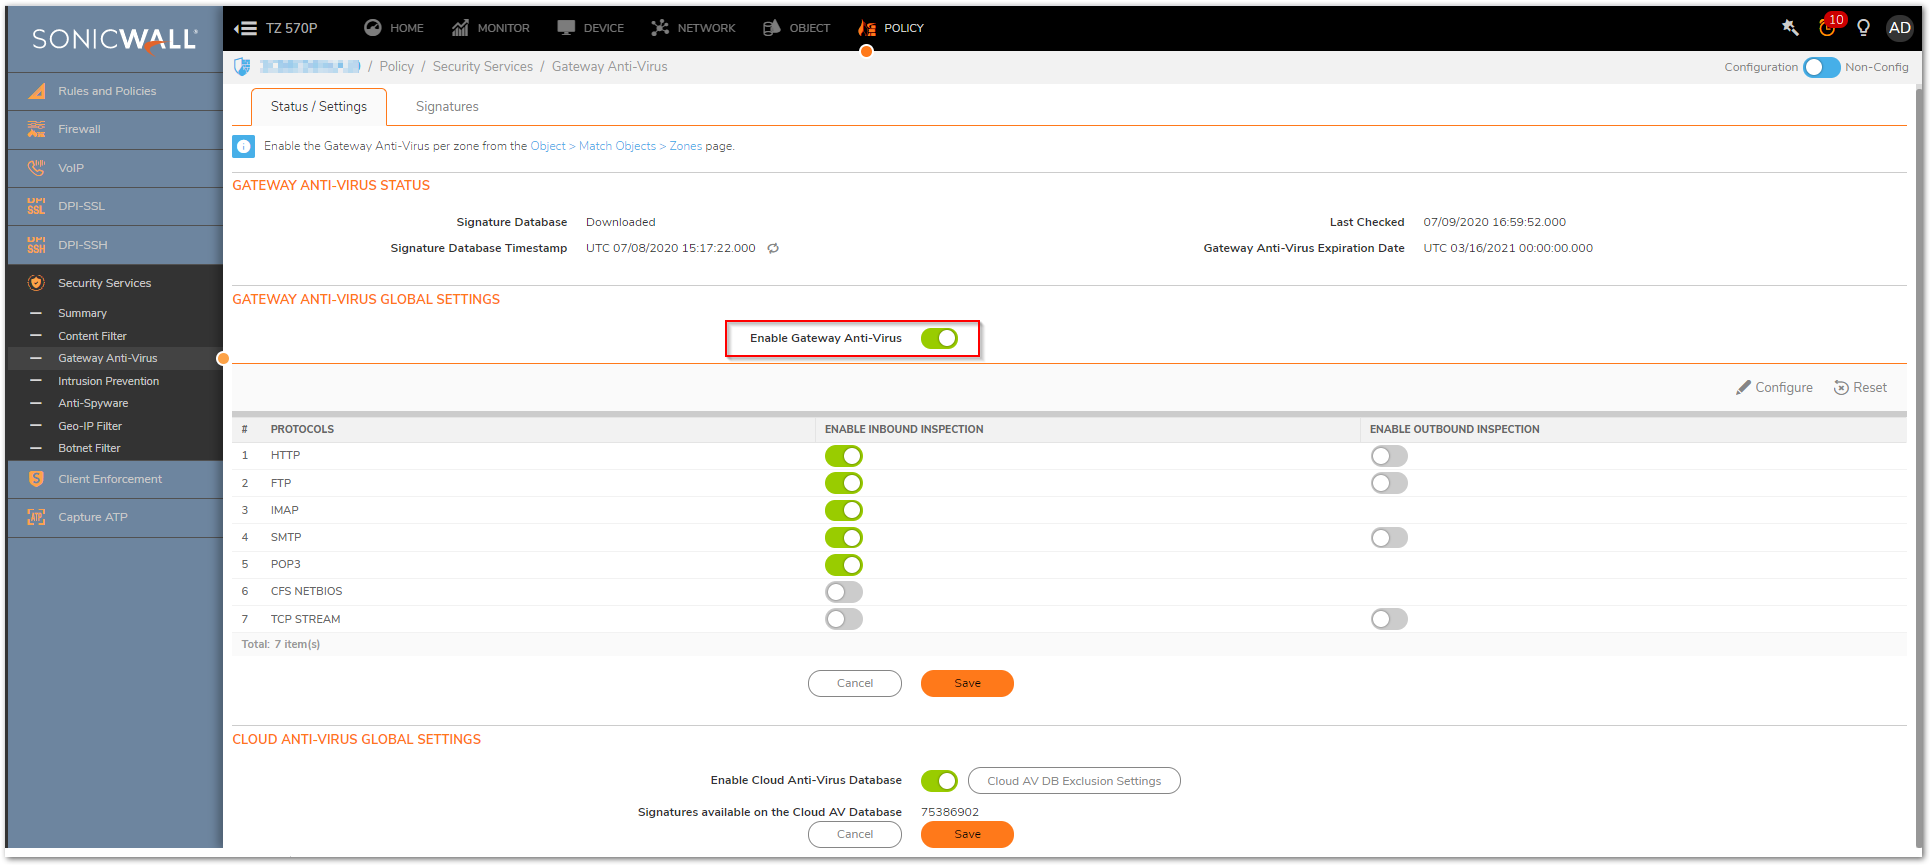Disable IMAP inbound inspection

[844, 510]
